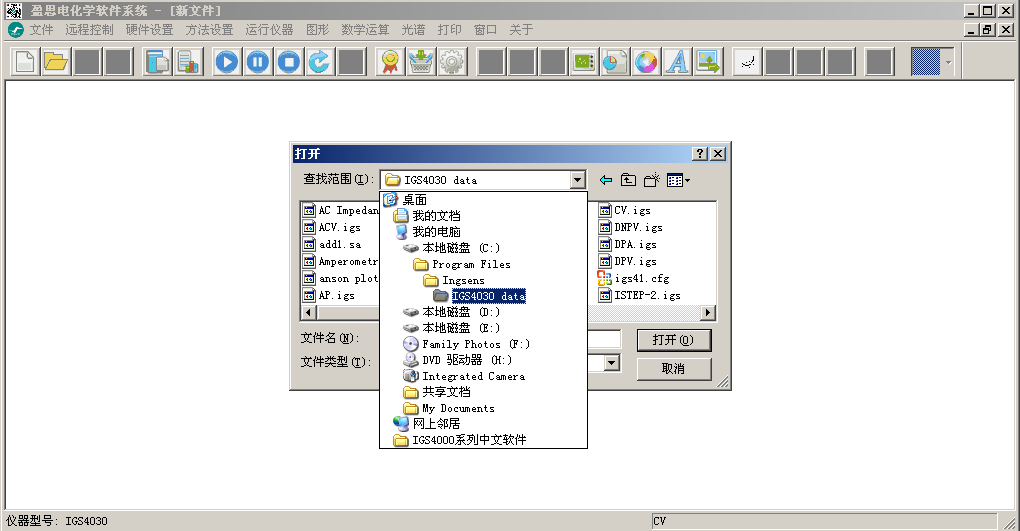Open the 硬件设置 menu
The height and width of the screenshot is (531, 1020).
point(150,30)
